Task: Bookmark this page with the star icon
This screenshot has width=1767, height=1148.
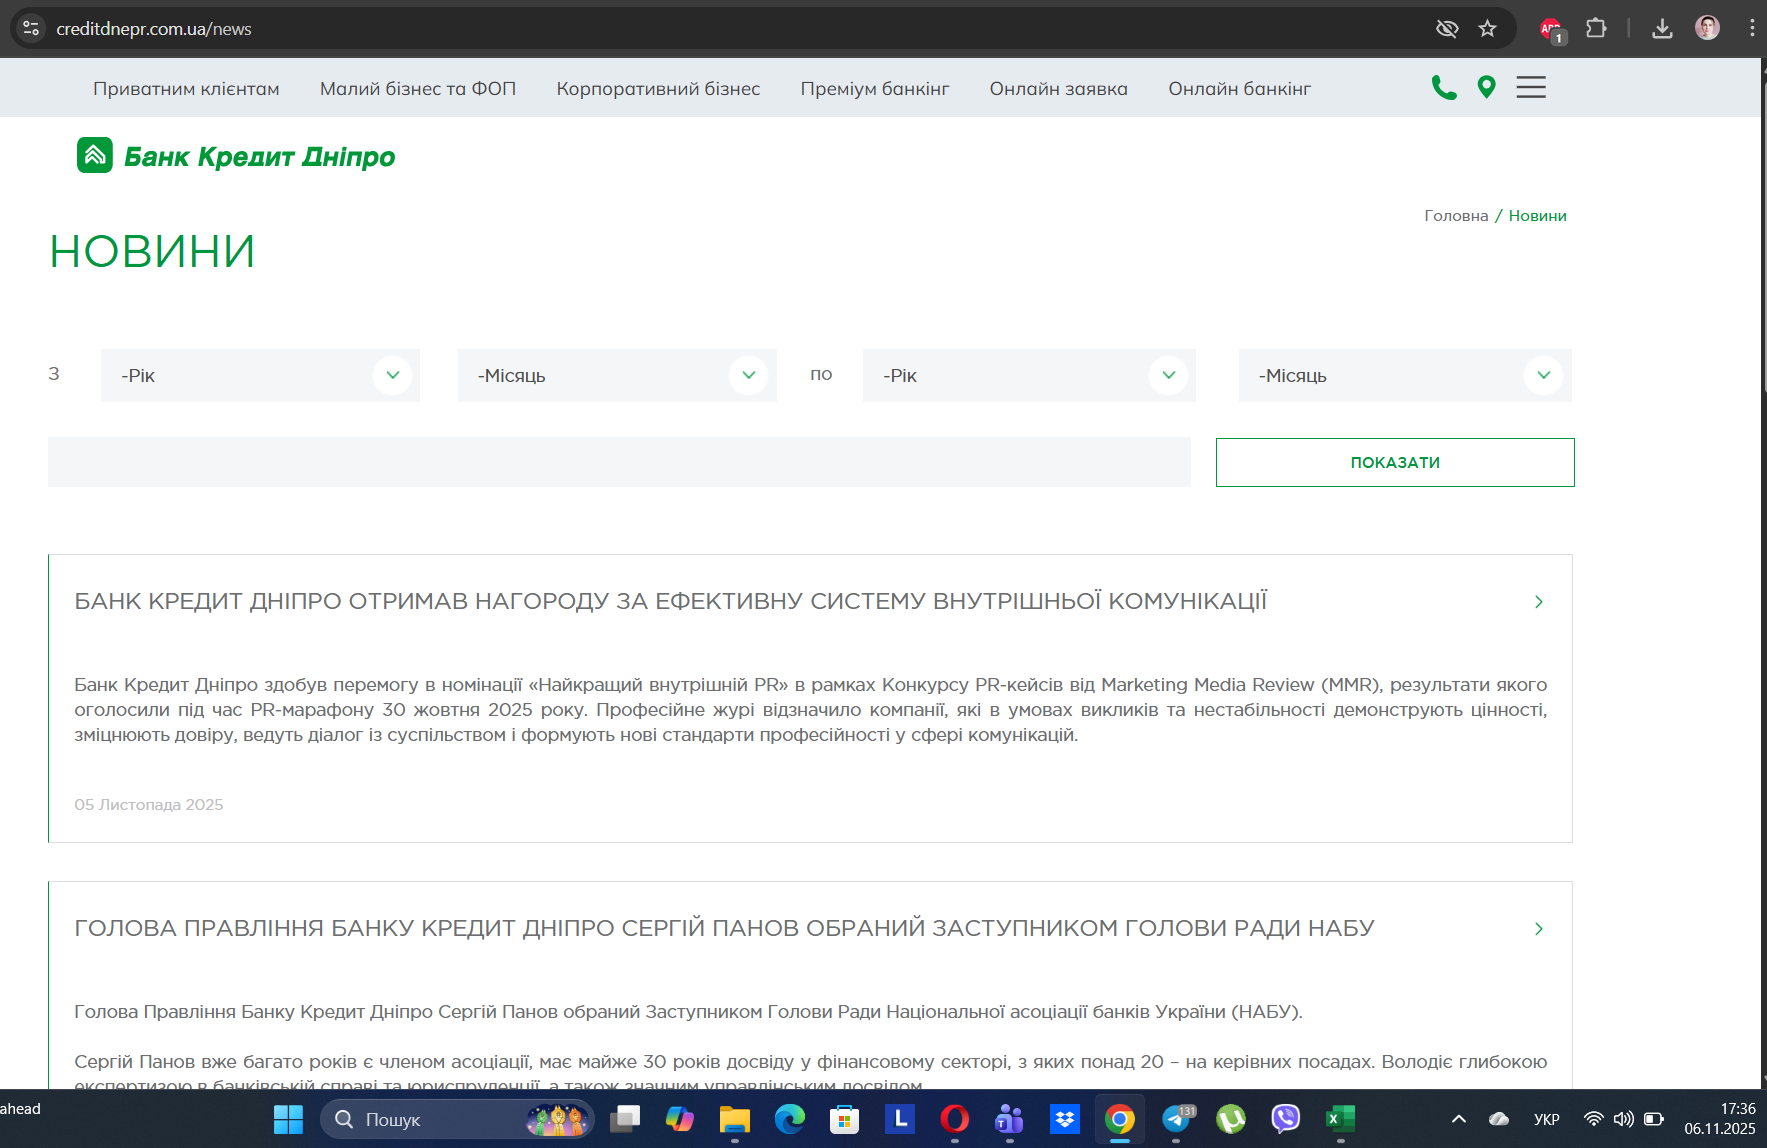Action: [x=1488, y=29]
